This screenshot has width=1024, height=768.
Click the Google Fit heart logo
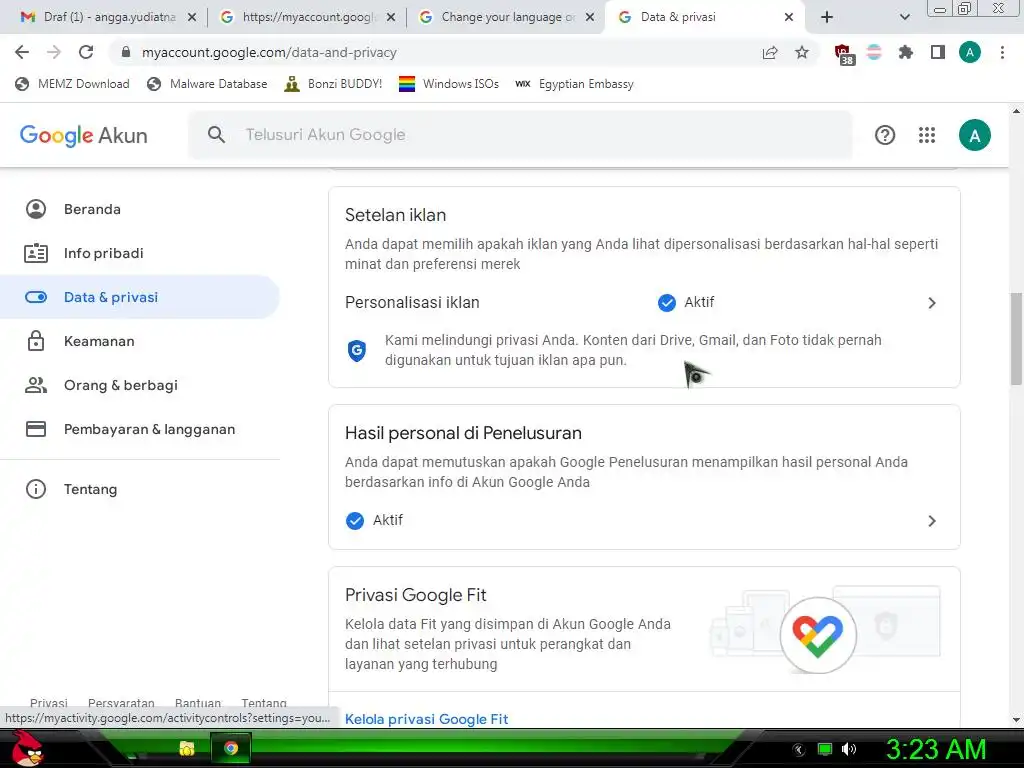pos(818,635)
